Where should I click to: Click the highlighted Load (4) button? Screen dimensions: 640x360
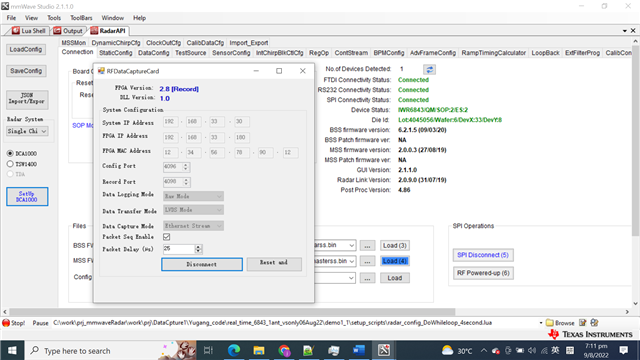pos(395,261)
